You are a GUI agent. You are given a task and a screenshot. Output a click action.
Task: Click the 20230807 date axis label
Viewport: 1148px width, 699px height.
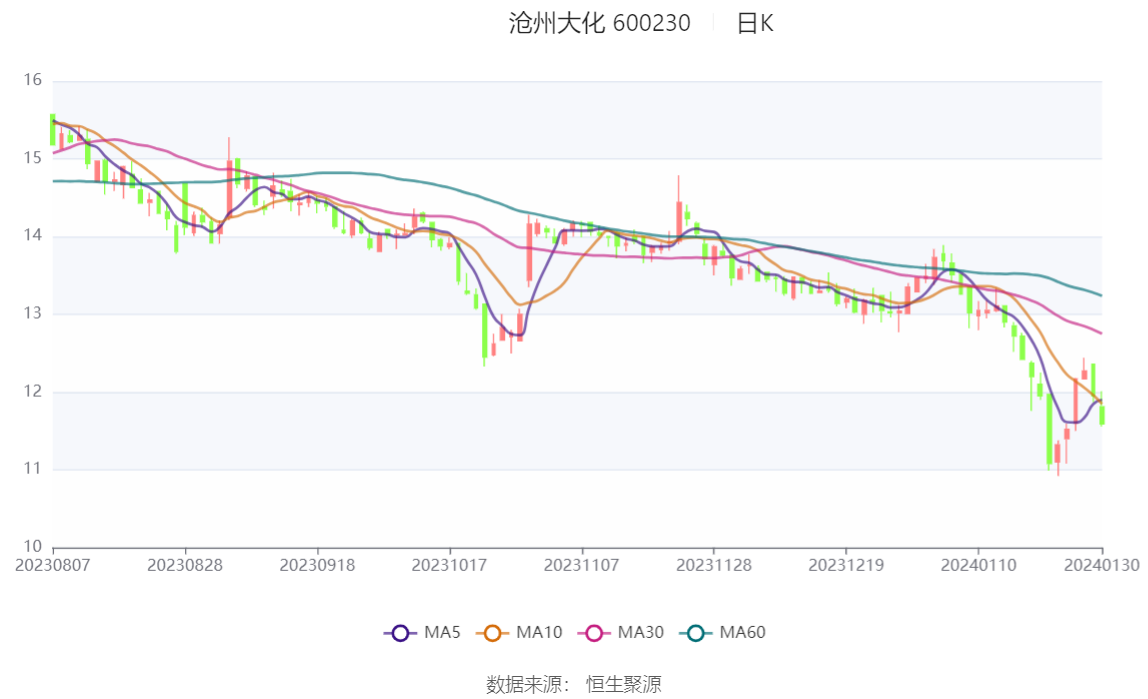pyautogui.click(x=53, y=566)
